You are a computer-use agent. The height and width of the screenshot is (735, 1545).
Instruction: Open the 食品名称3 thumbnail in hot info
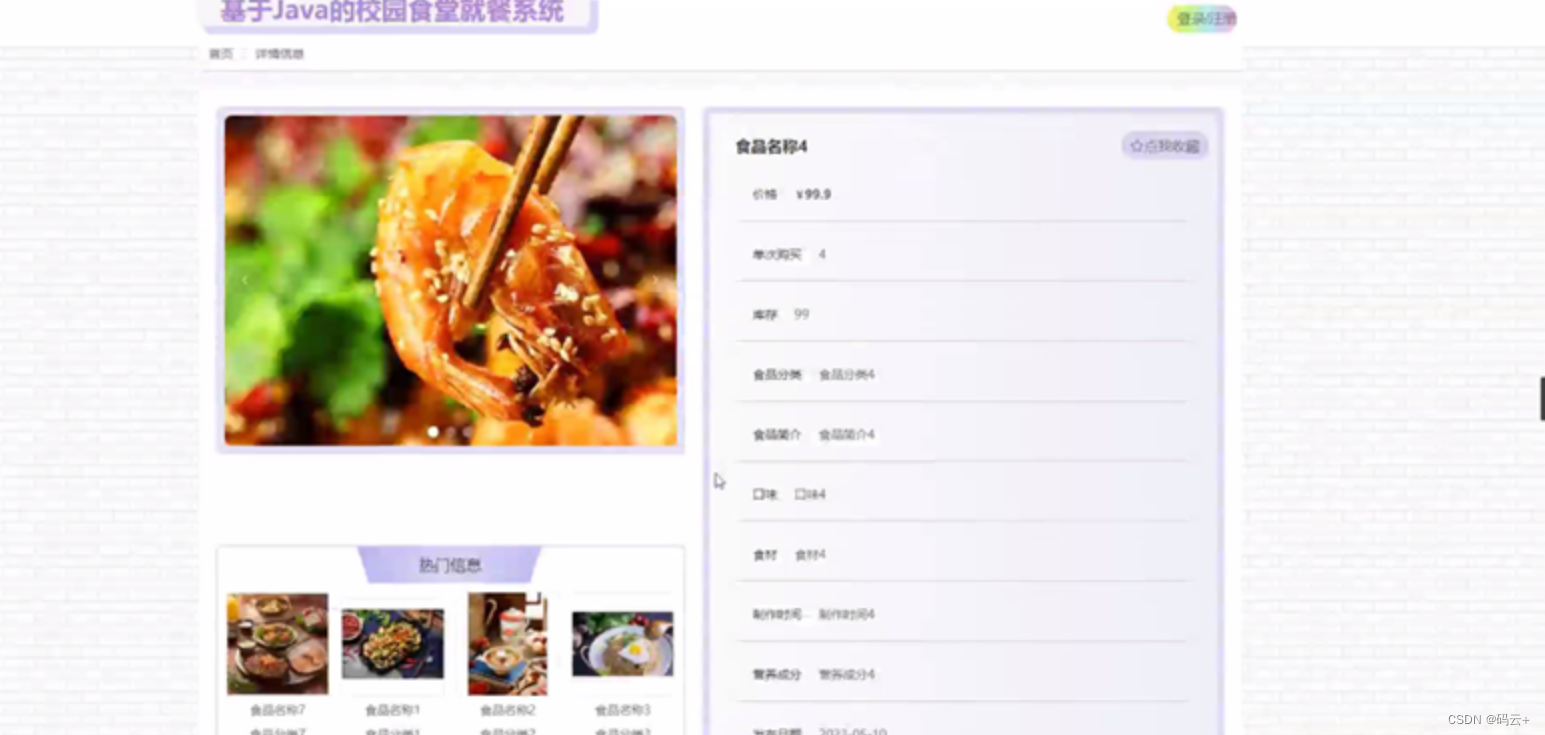point(622,644)
